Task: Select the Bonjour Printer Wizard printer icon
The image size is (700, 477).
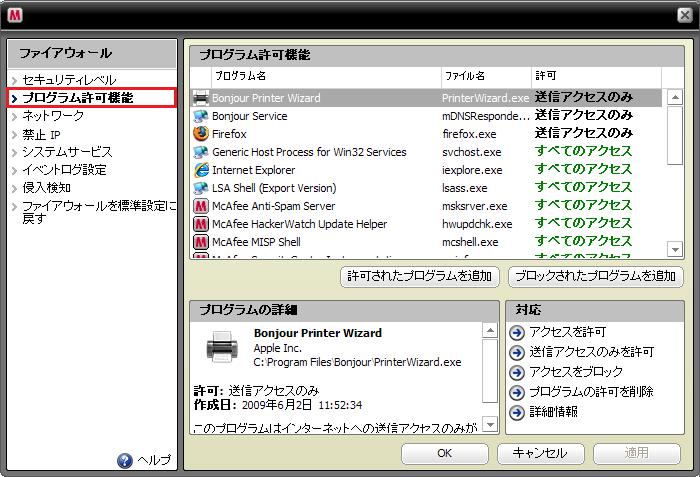Action: [x=200, y=98]
